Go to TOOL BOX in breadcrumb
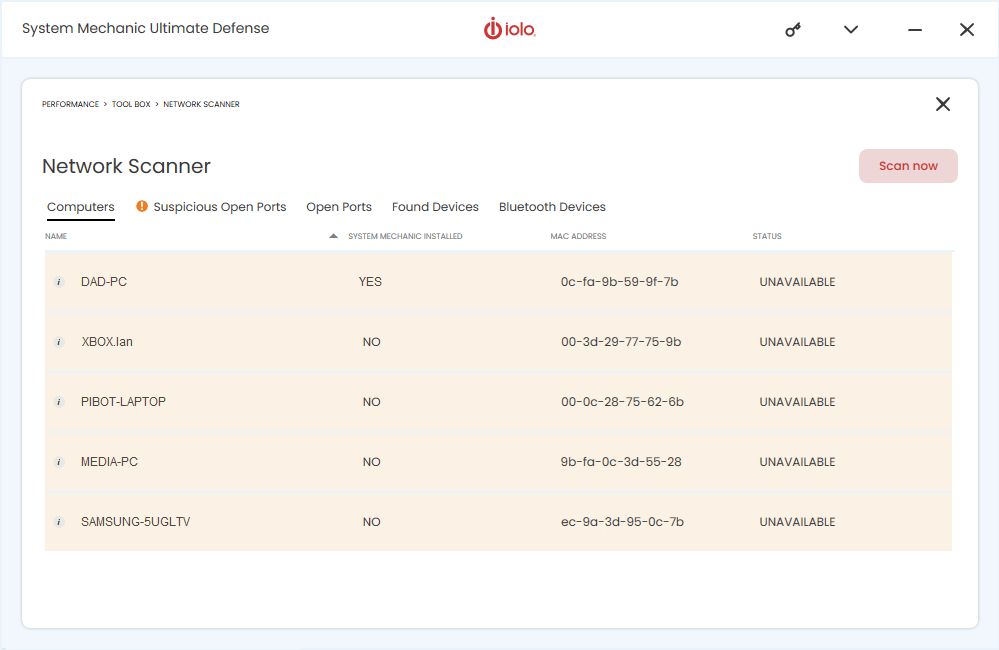 [131, 104]
